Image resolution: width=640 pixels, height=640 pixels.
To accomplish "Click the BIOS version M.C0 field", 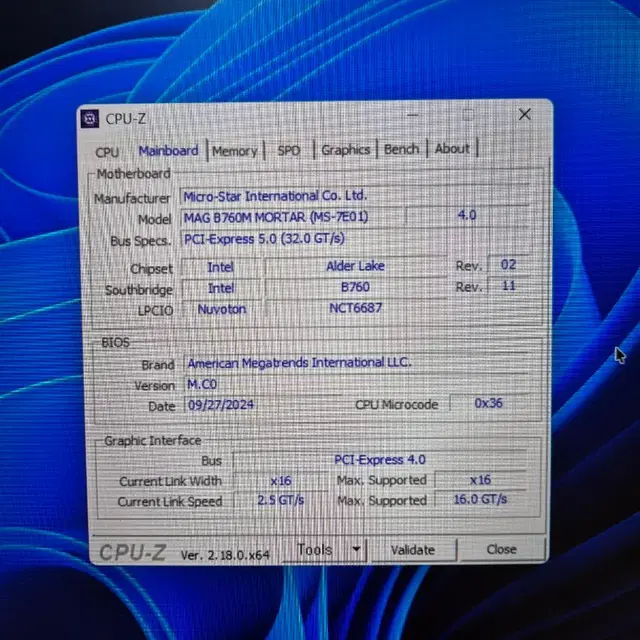I will 357,384.
